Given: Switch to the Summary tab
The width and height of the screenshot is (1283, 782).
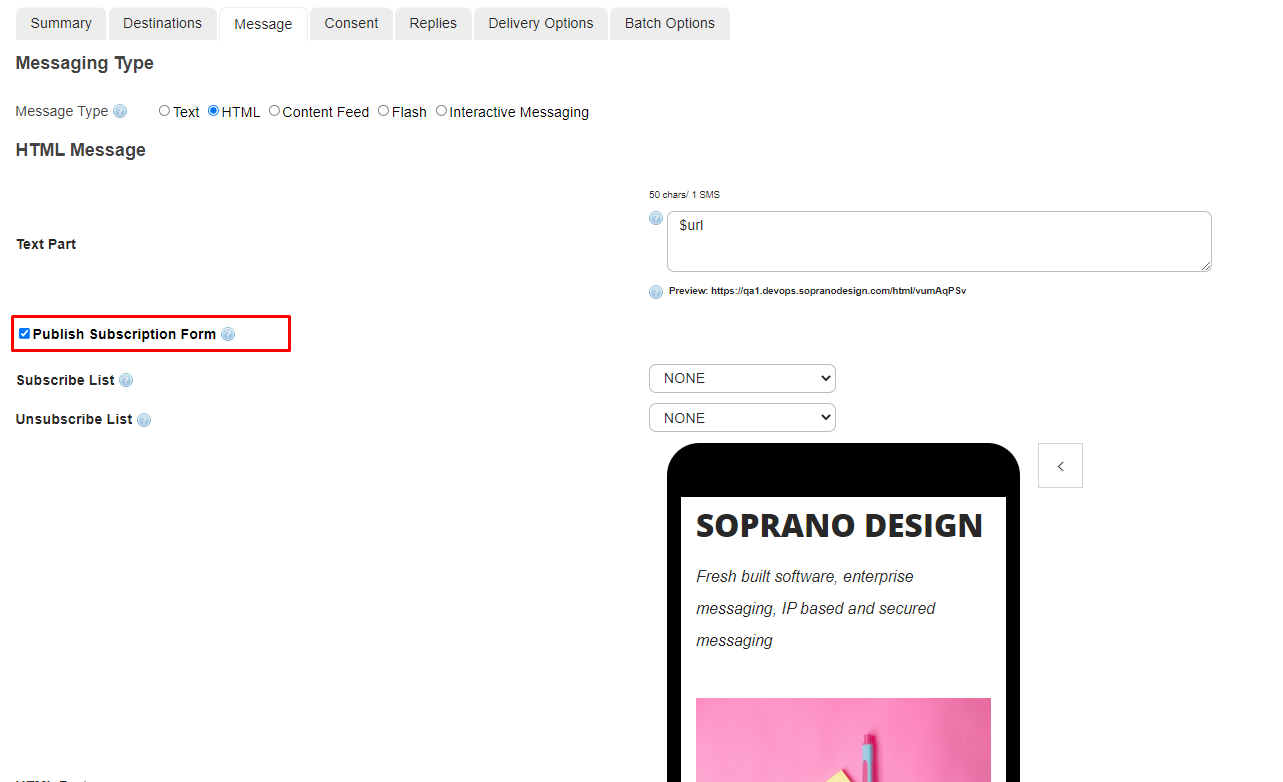Looking at the screenshot, I should click(61, 23).
